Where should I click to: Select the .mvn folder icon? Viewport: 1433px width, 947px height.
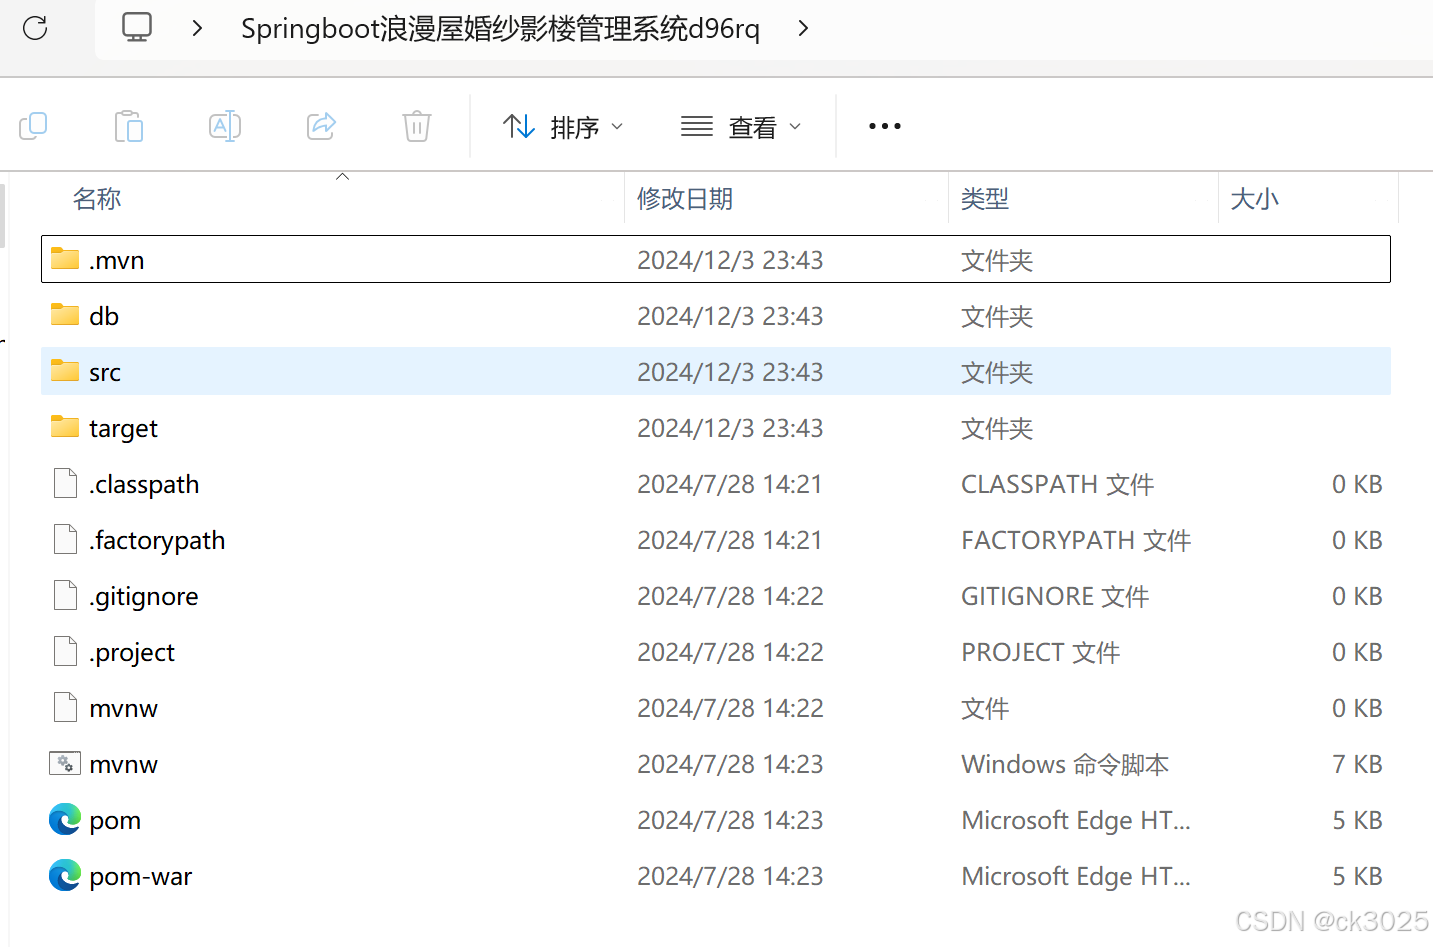point(65,259)
